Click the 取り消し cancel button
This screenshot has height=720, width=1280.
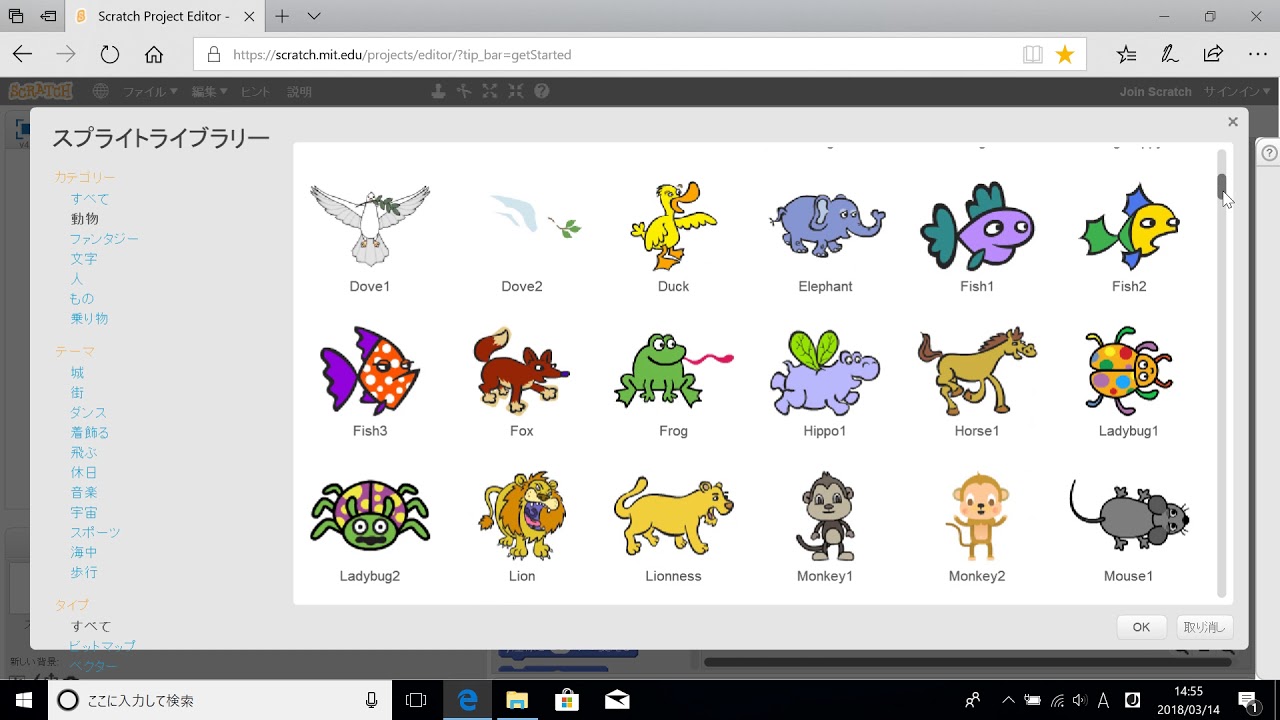[x=1204, y=627]
